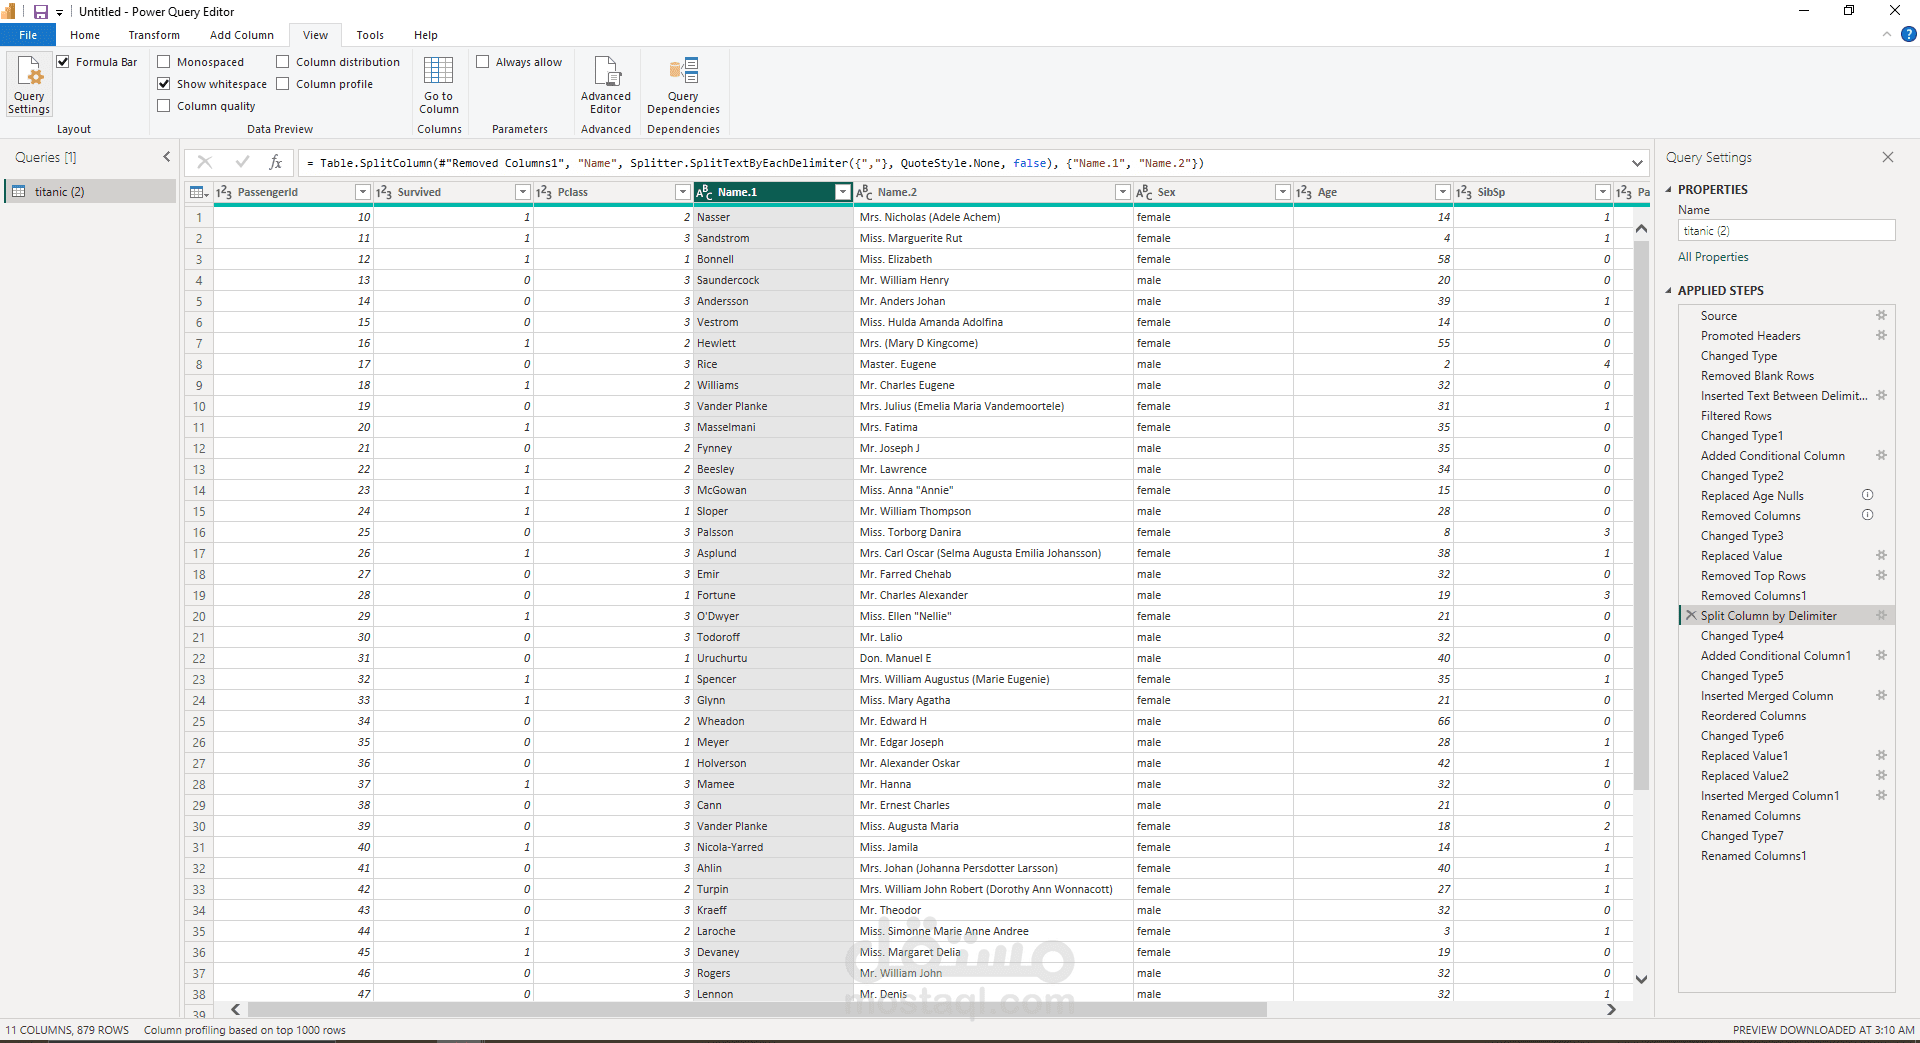
Task: Click the fx function icon in formula bar
Action: (275, 162)
